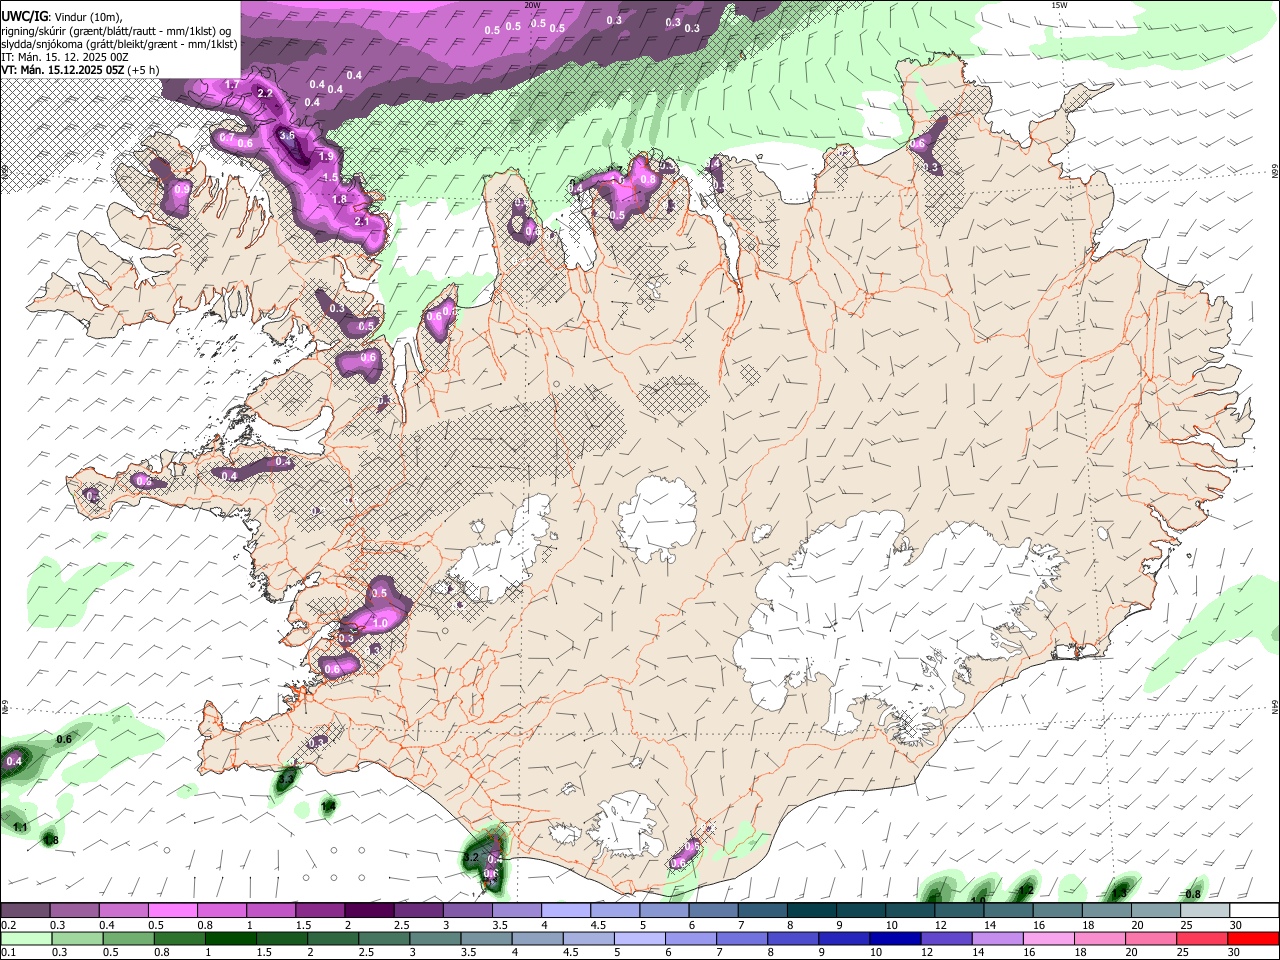Click the bright pink snow swatch starting at 0.5
1280x960 pixels.
click(172, 910)
